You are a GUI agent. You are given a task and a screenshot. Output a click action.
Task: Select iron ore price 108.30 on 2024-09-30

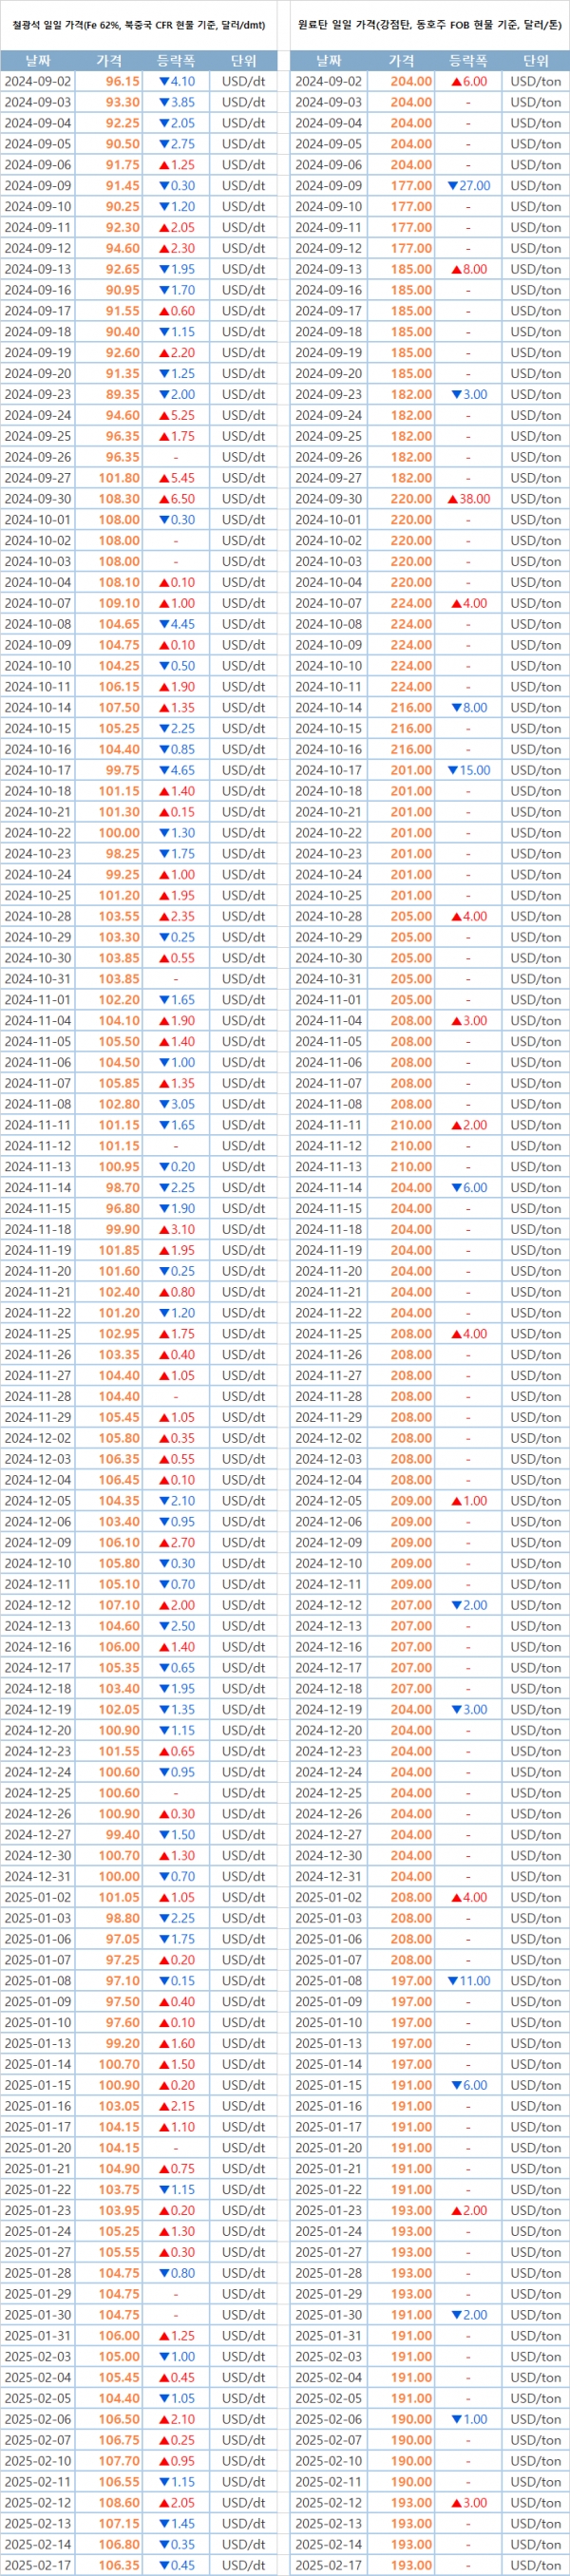119,499
